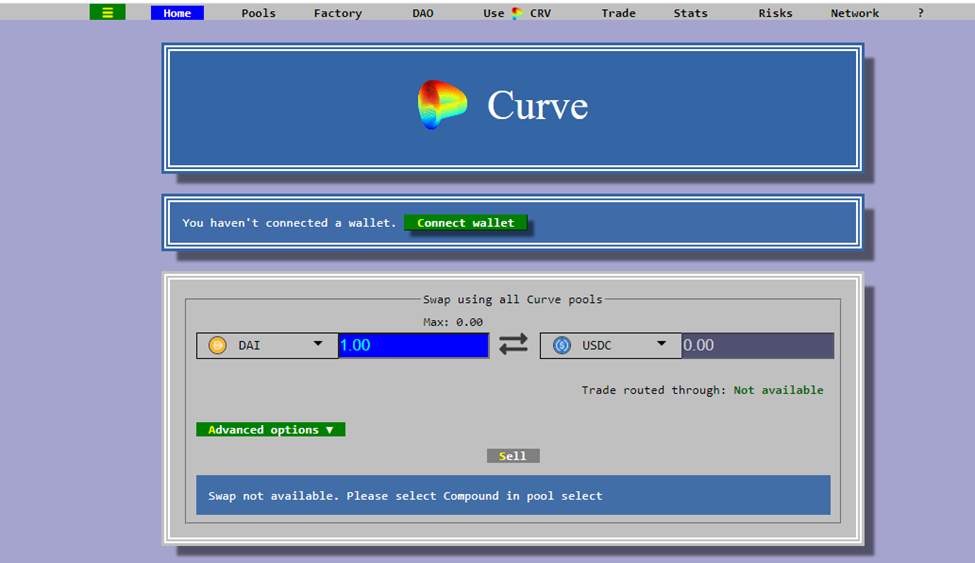Select DAO in the navigation bar
The width and height of the screenshot is (975, 563).
(x=423, y=13)
